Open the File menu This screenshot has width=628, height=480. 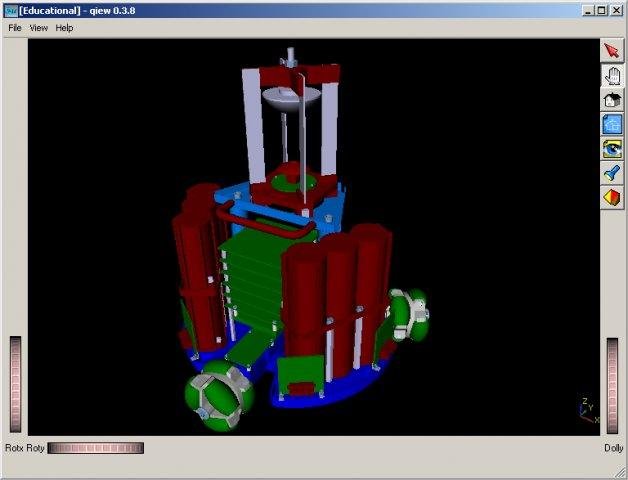tap(15, 28)
